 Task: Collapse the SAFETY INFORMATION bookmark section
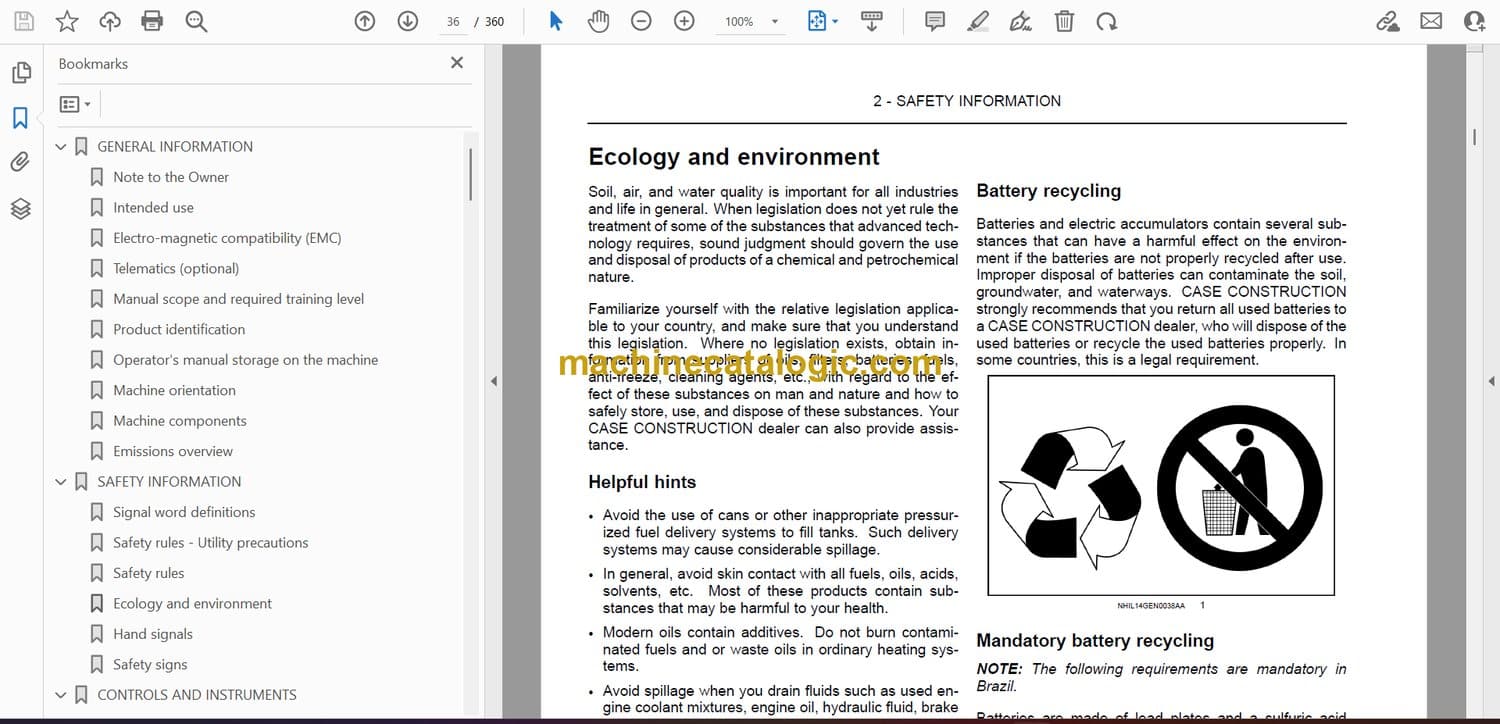click(61, 482)
